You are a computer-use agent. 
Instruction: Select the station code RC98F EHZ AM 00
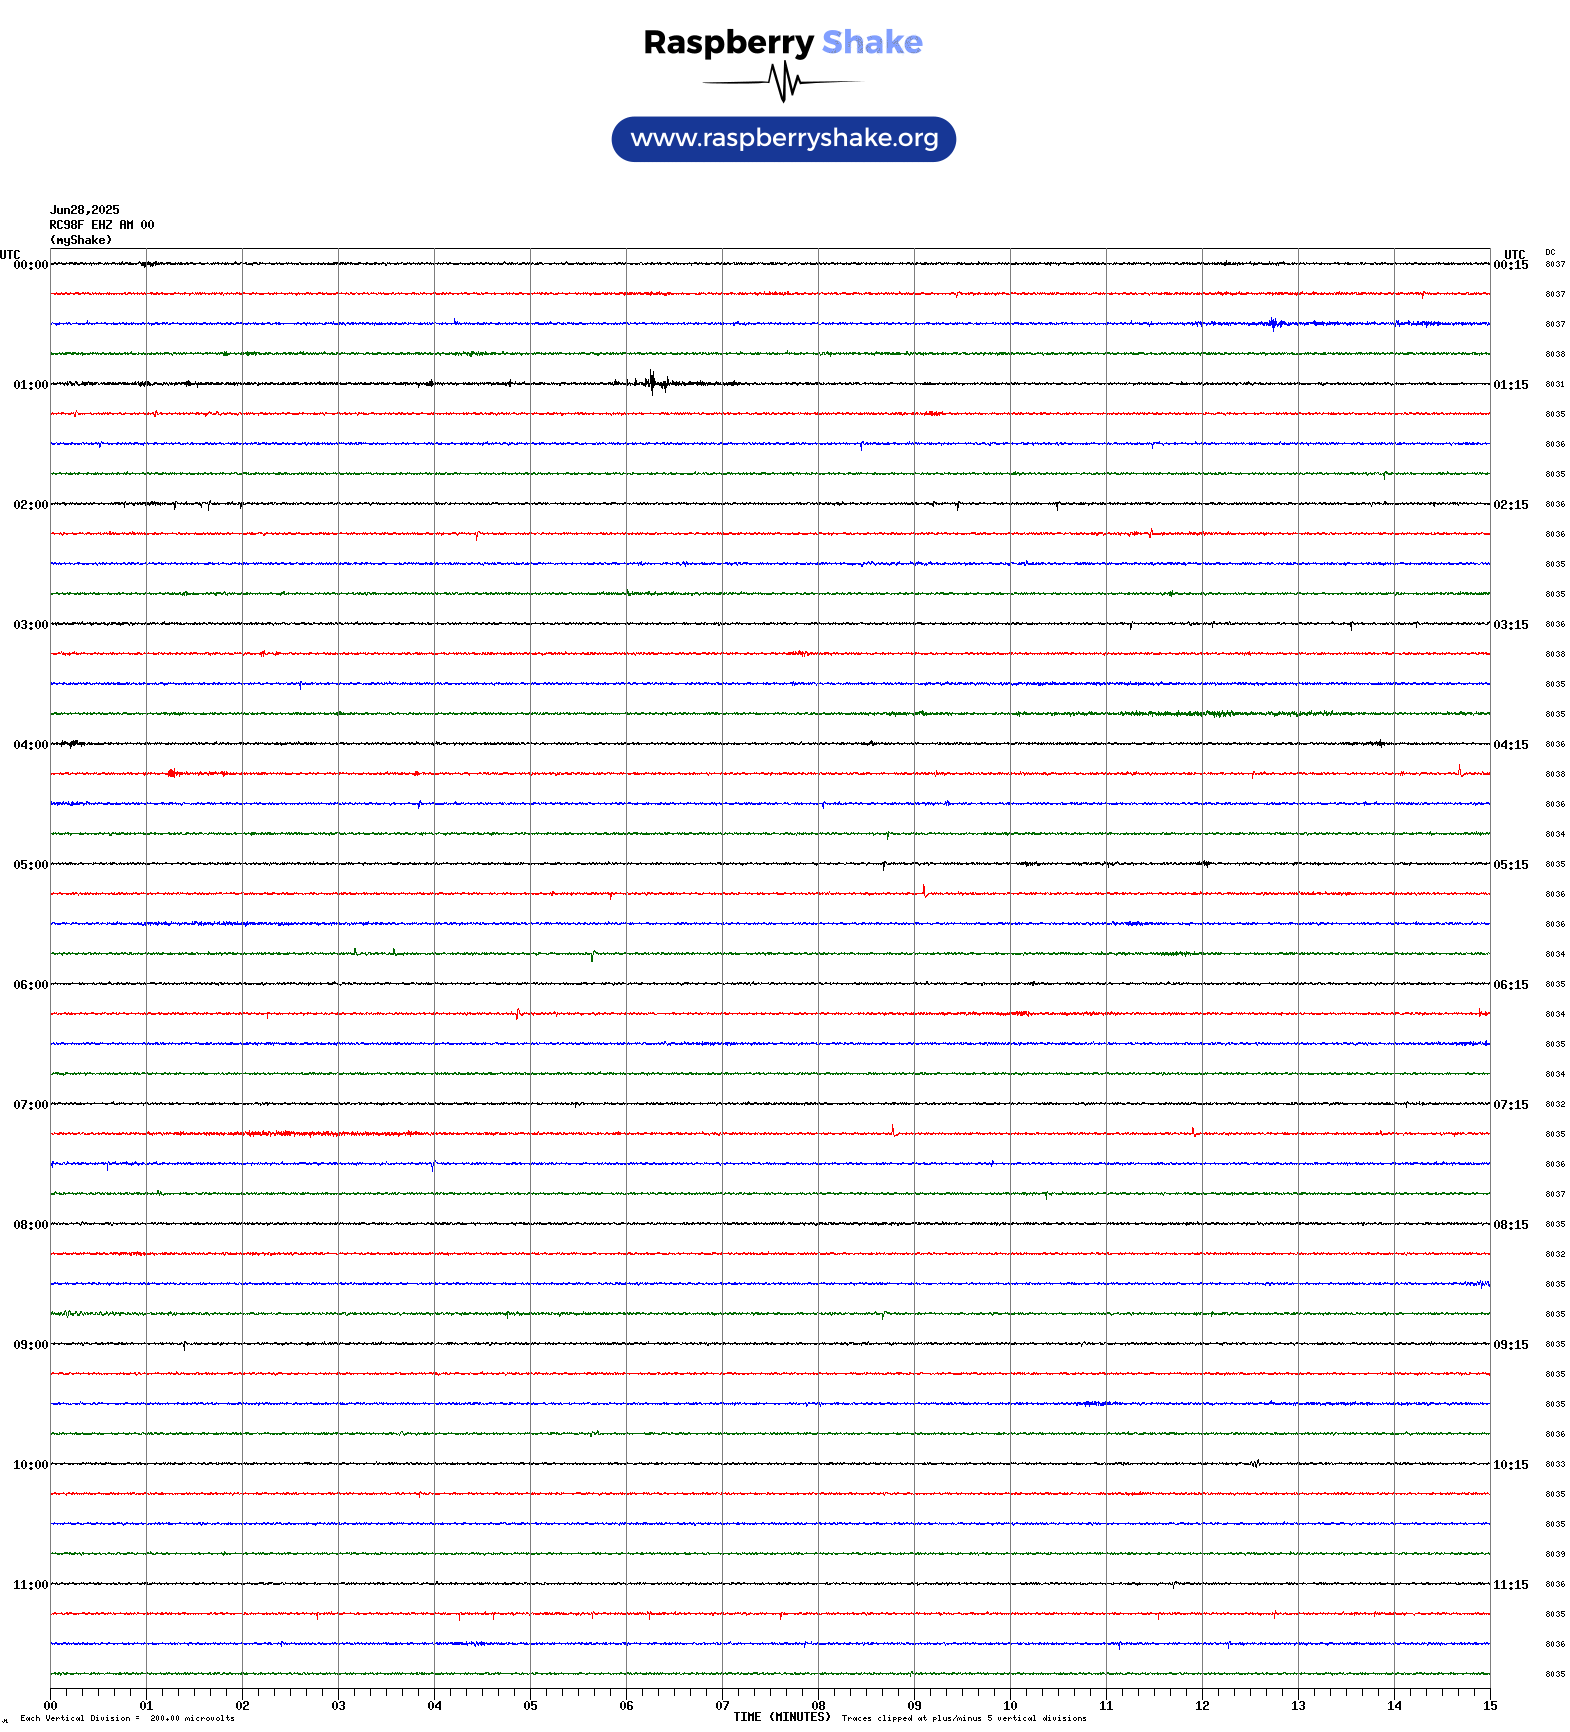pos(102,225)
